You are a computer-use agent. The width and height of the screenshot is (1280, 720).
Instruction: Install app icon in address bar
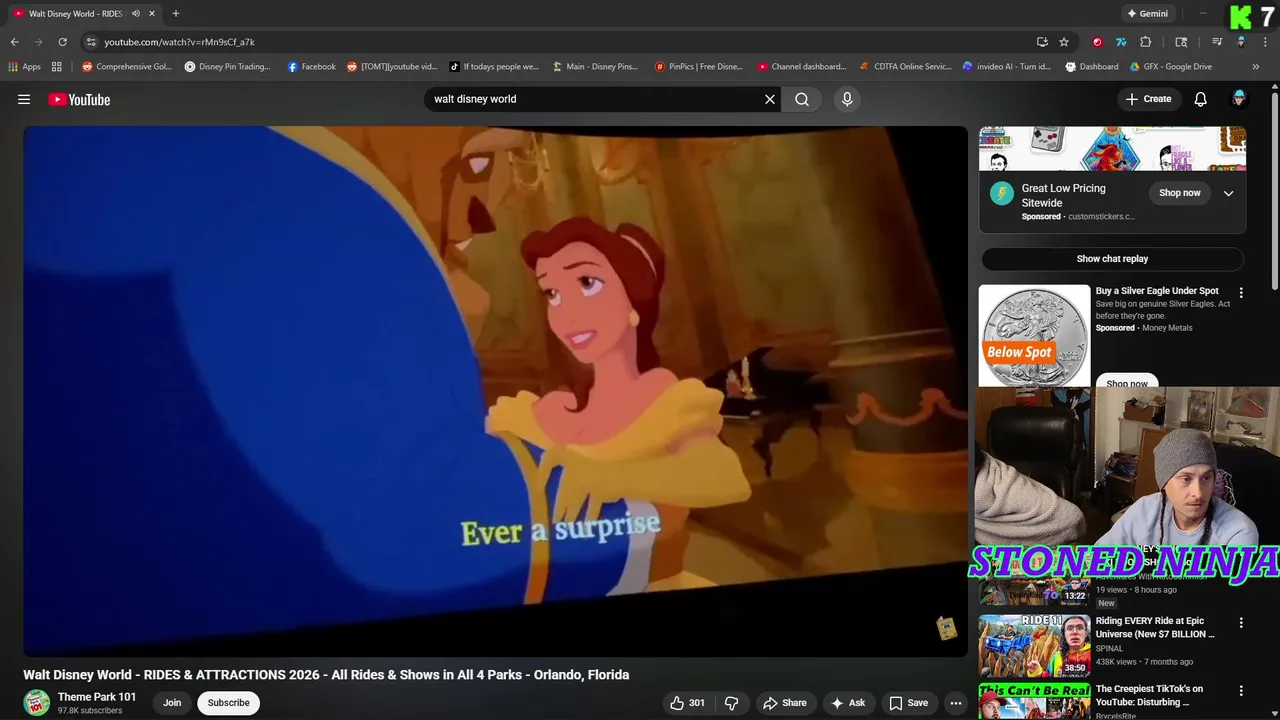tap(1042, 42)
